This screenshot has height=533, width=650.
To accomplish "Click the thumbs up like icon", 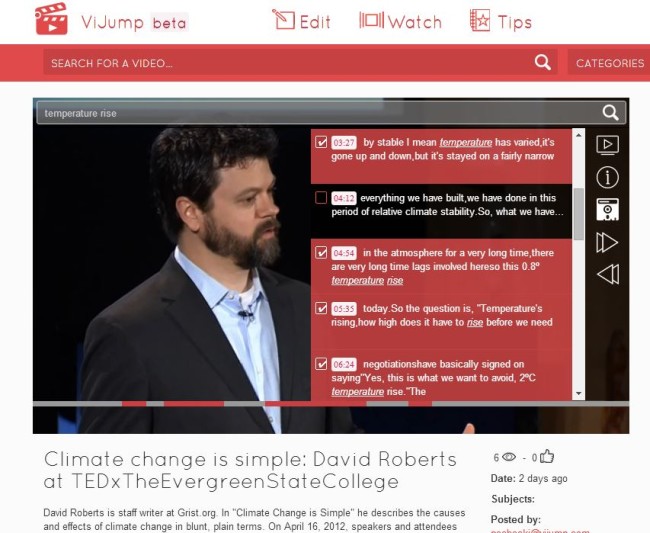I will 547,457.
